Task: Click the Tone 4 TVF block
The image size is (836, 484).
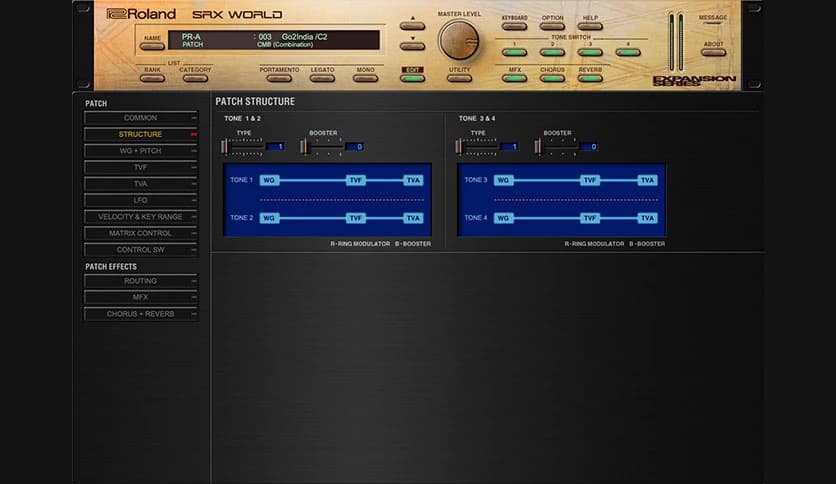Action: [590, 218]
